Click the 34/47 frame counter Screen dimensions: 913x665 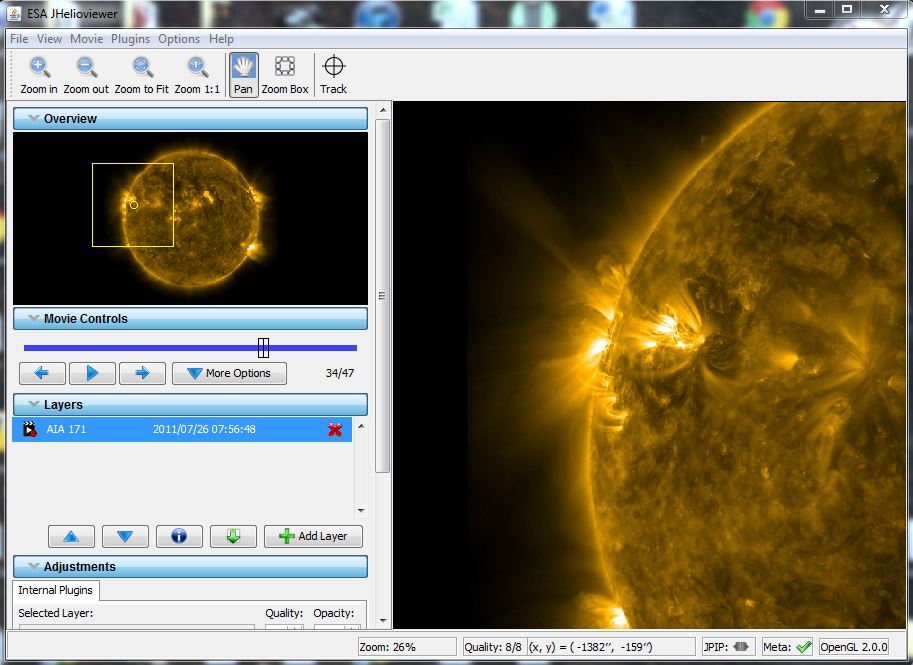tap(340, 373)
